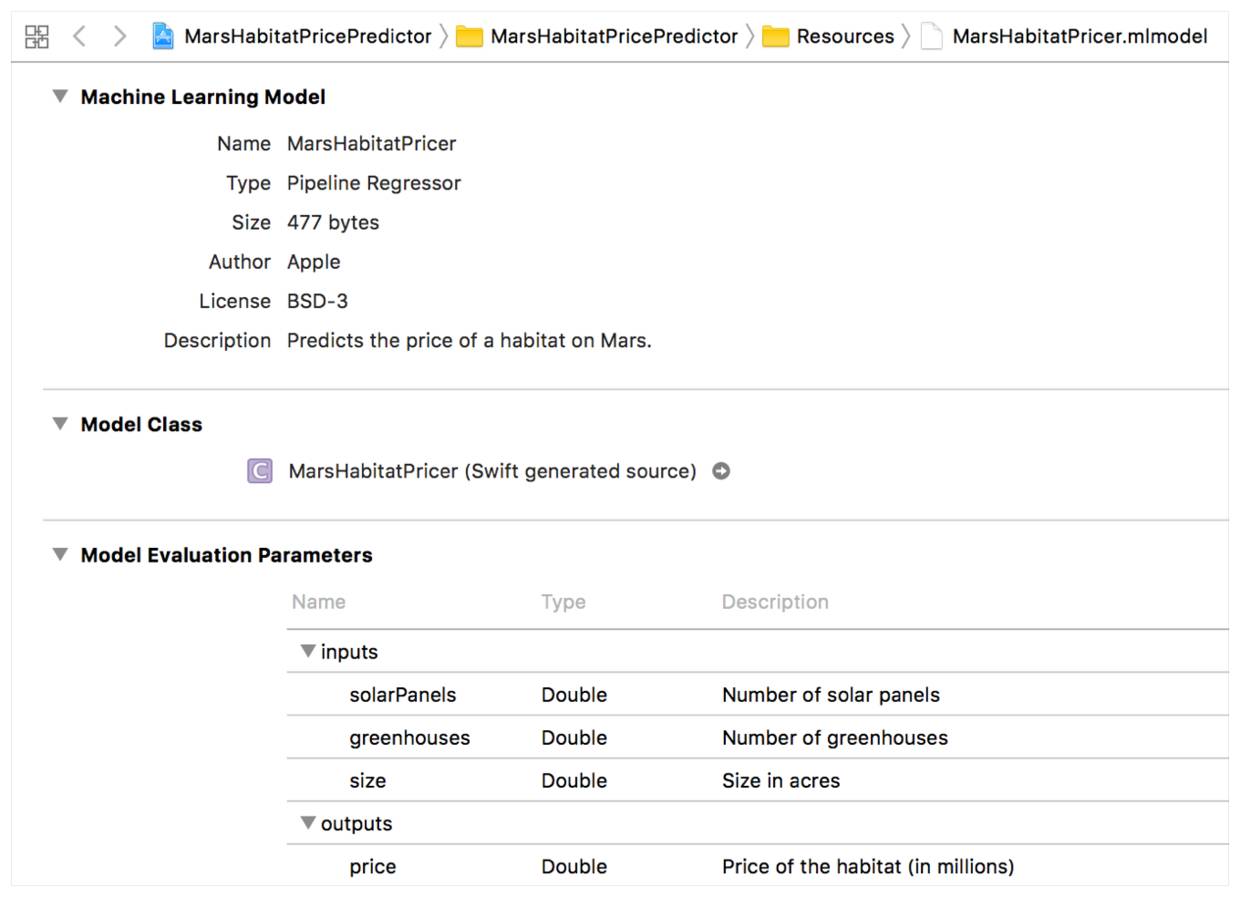The width and height of the screenshot is (1240, 897).
Task: Click the Resources folder icon
Action: pyautogui.click(x=775, y=37)
